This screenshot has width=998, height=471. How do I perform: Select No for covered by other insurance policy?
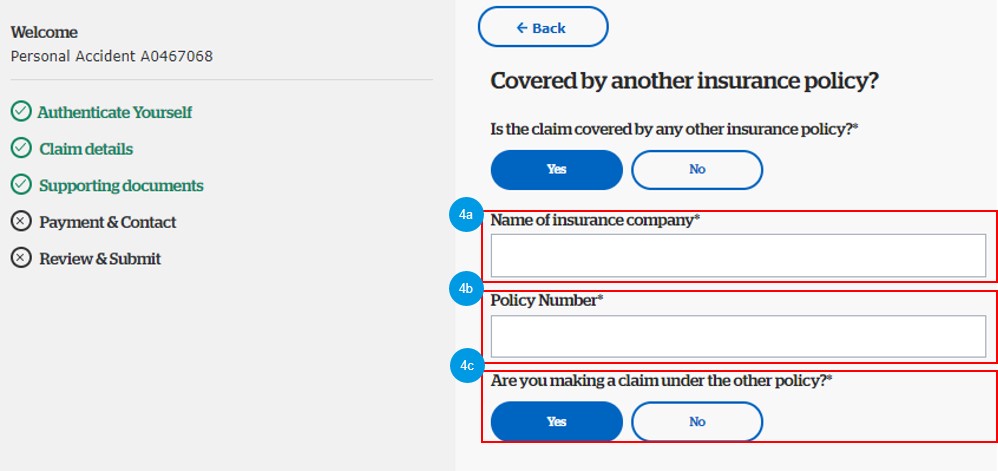click(697, 170)
